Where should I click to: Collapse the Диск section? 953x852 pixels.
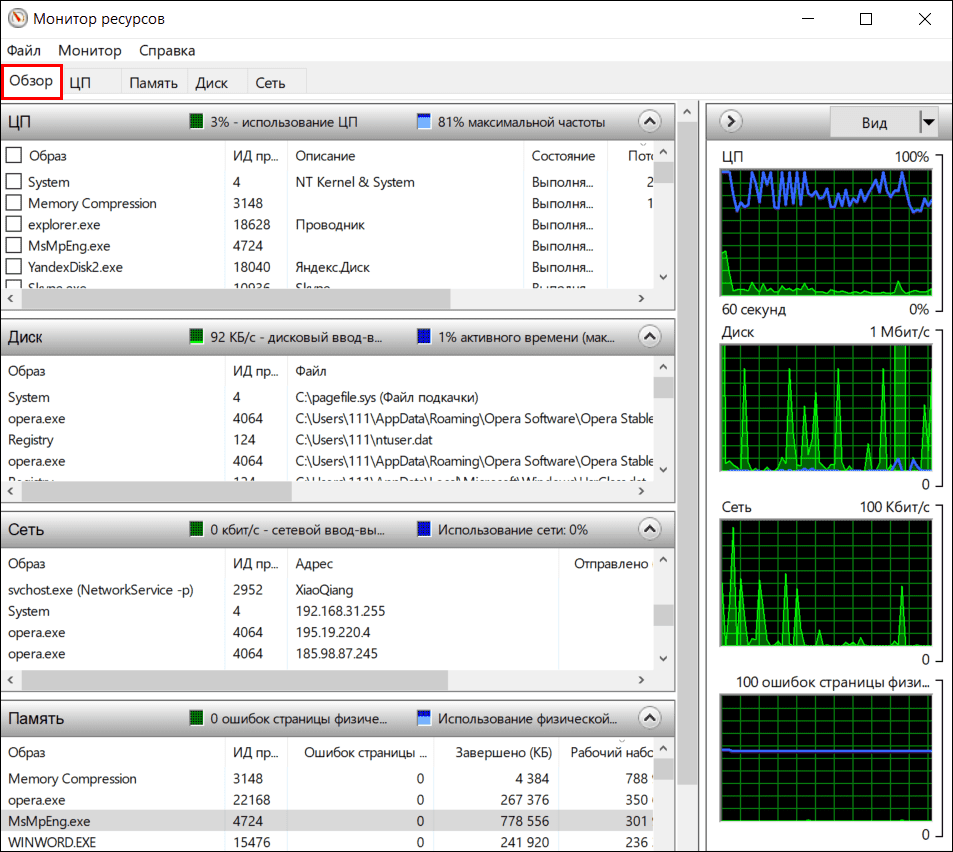[649, 336]
